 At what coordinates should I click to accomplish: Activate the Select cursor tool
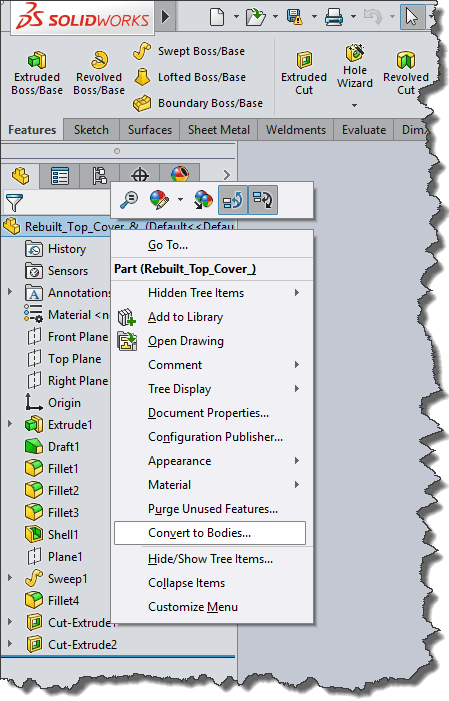pos(412,17)
